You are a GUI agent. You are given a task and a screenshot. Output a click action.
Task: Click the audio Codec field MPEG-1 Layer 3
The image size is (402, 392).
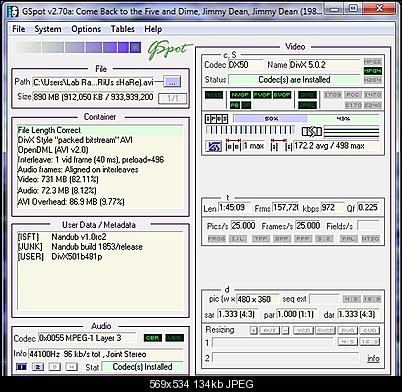click(x=87, y=338)
